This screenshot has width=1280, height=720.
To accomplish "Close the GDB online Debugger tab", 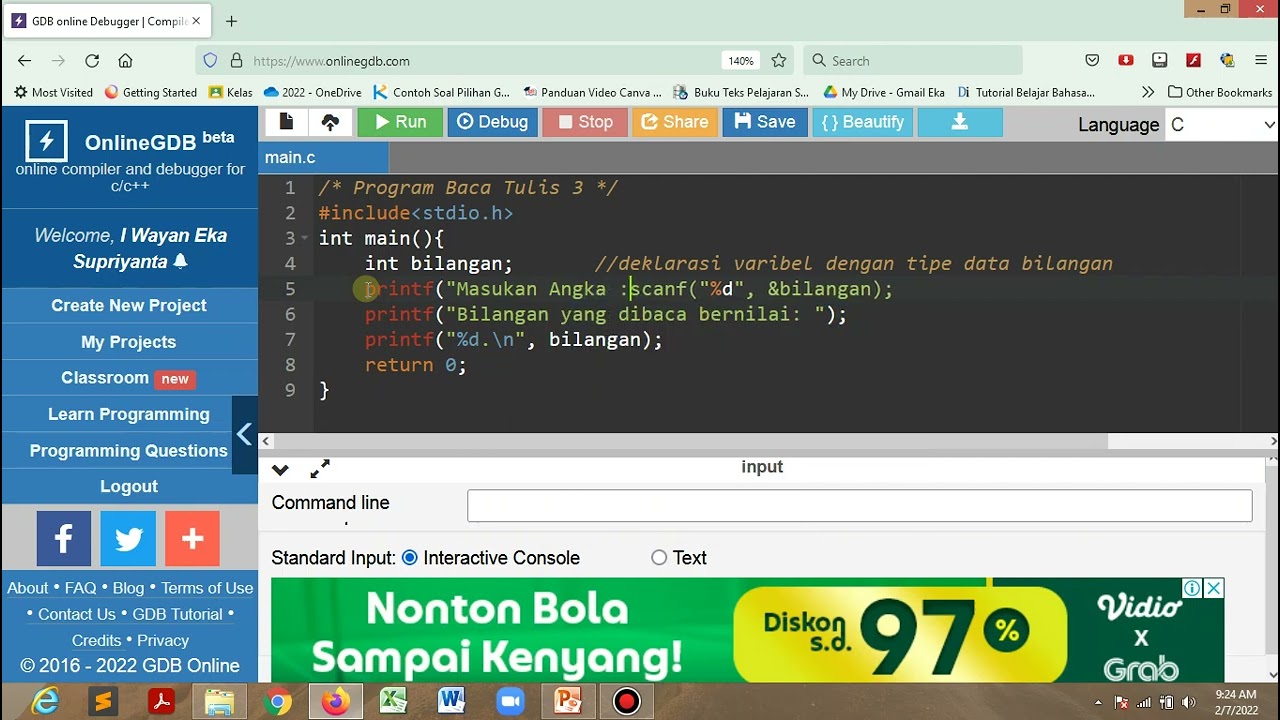I will [196, 21].
